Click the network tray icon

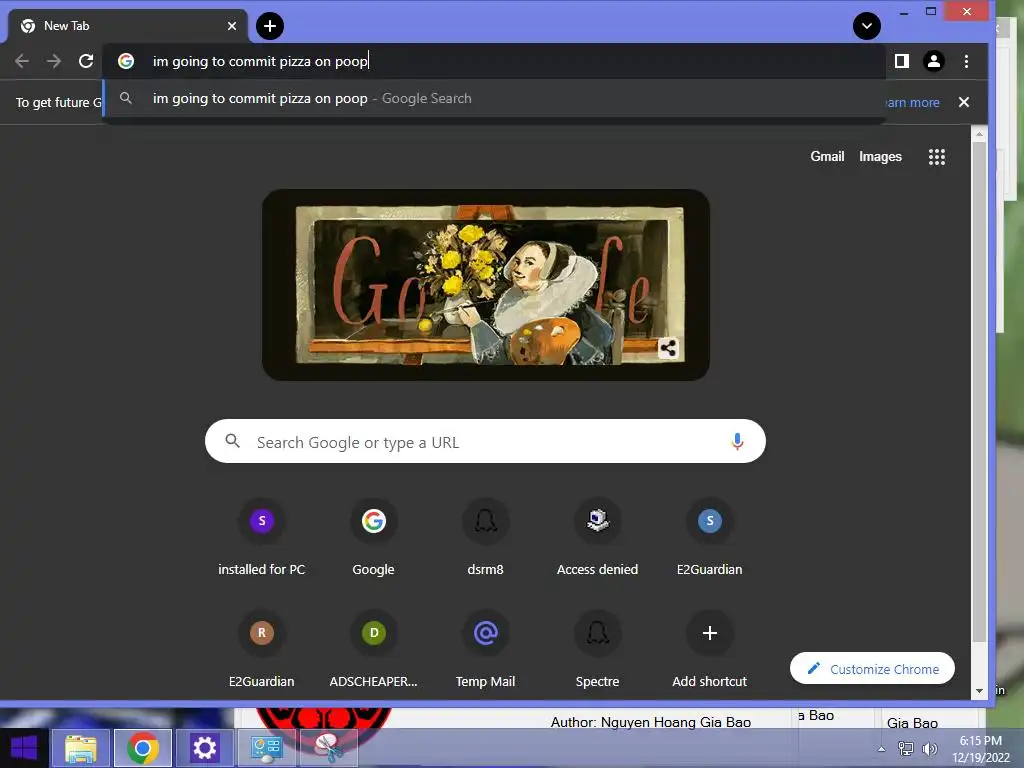[906, 749]
